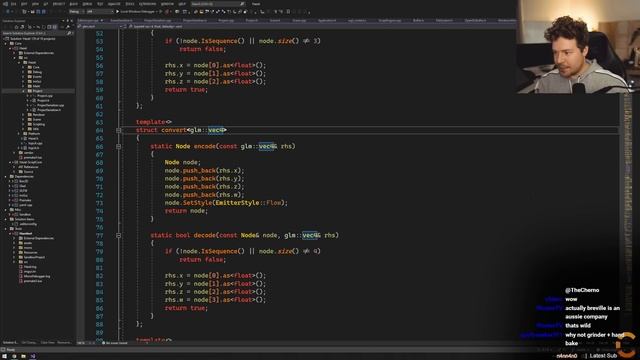640x360 pixels.
Task: Click the editor horizontal scrollbar
Action: (x=327, y=343)
